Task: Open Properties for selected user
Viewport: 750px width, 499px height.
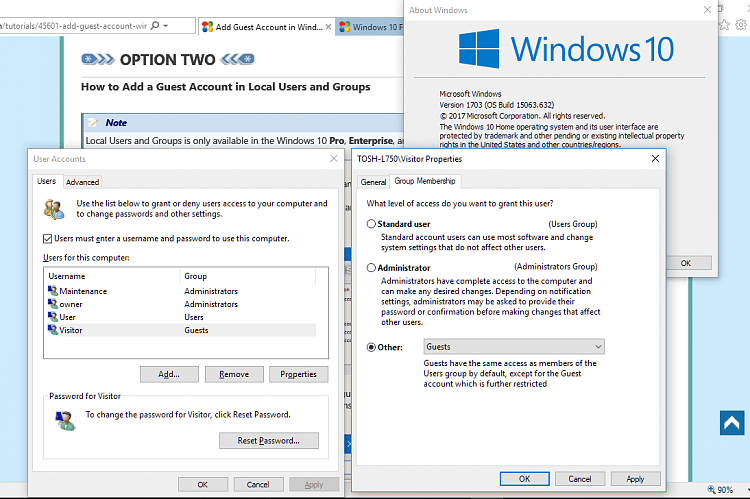Action: coord(298,375)
